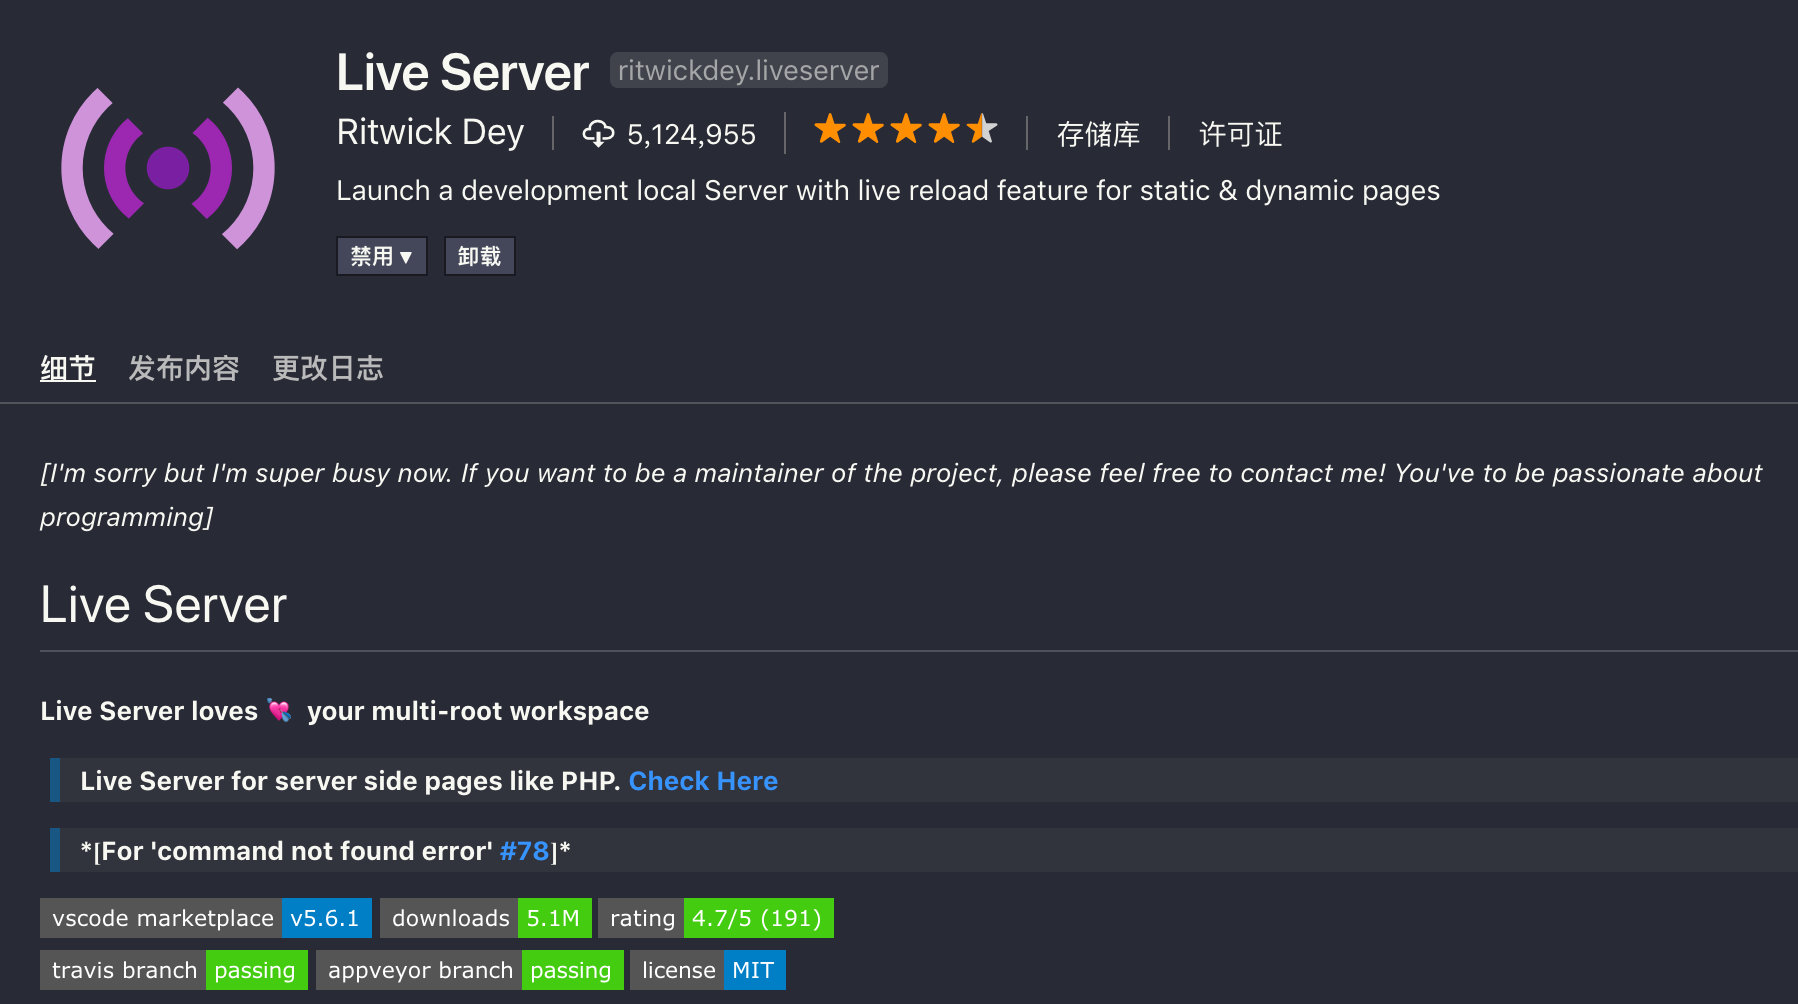The width and height of the screenshot is (1798, 1004).
Task: Click the rating 4.7/5 (191) badge
Action: pos(716,918)
